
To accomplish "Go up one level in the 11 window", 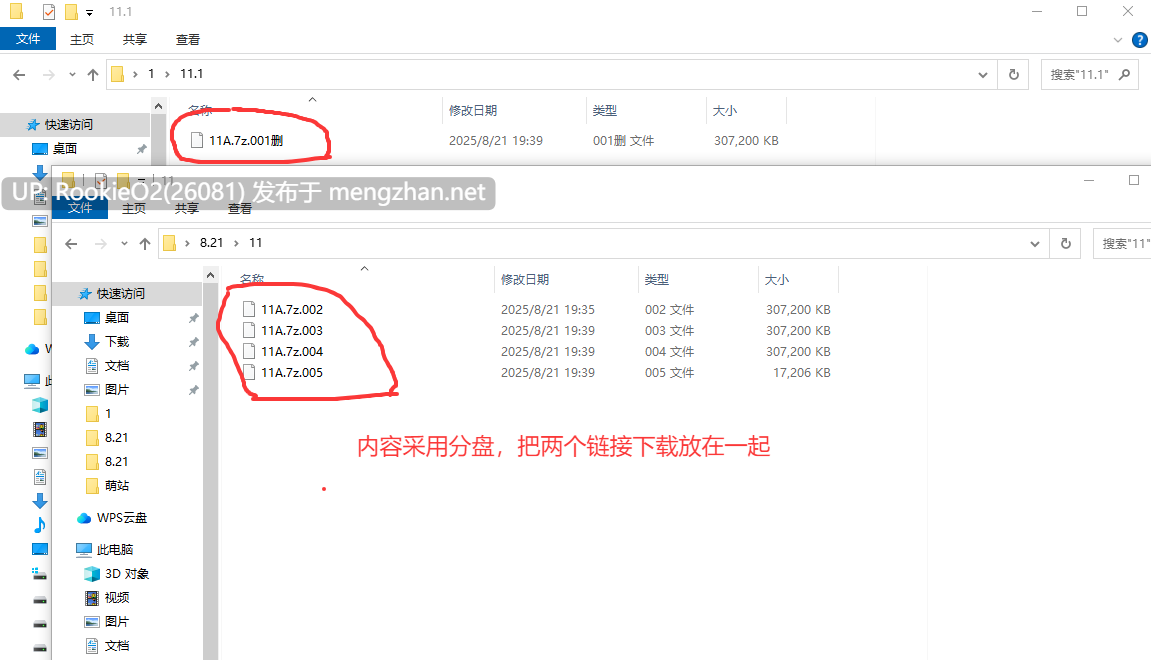I will tap(145, 243).
